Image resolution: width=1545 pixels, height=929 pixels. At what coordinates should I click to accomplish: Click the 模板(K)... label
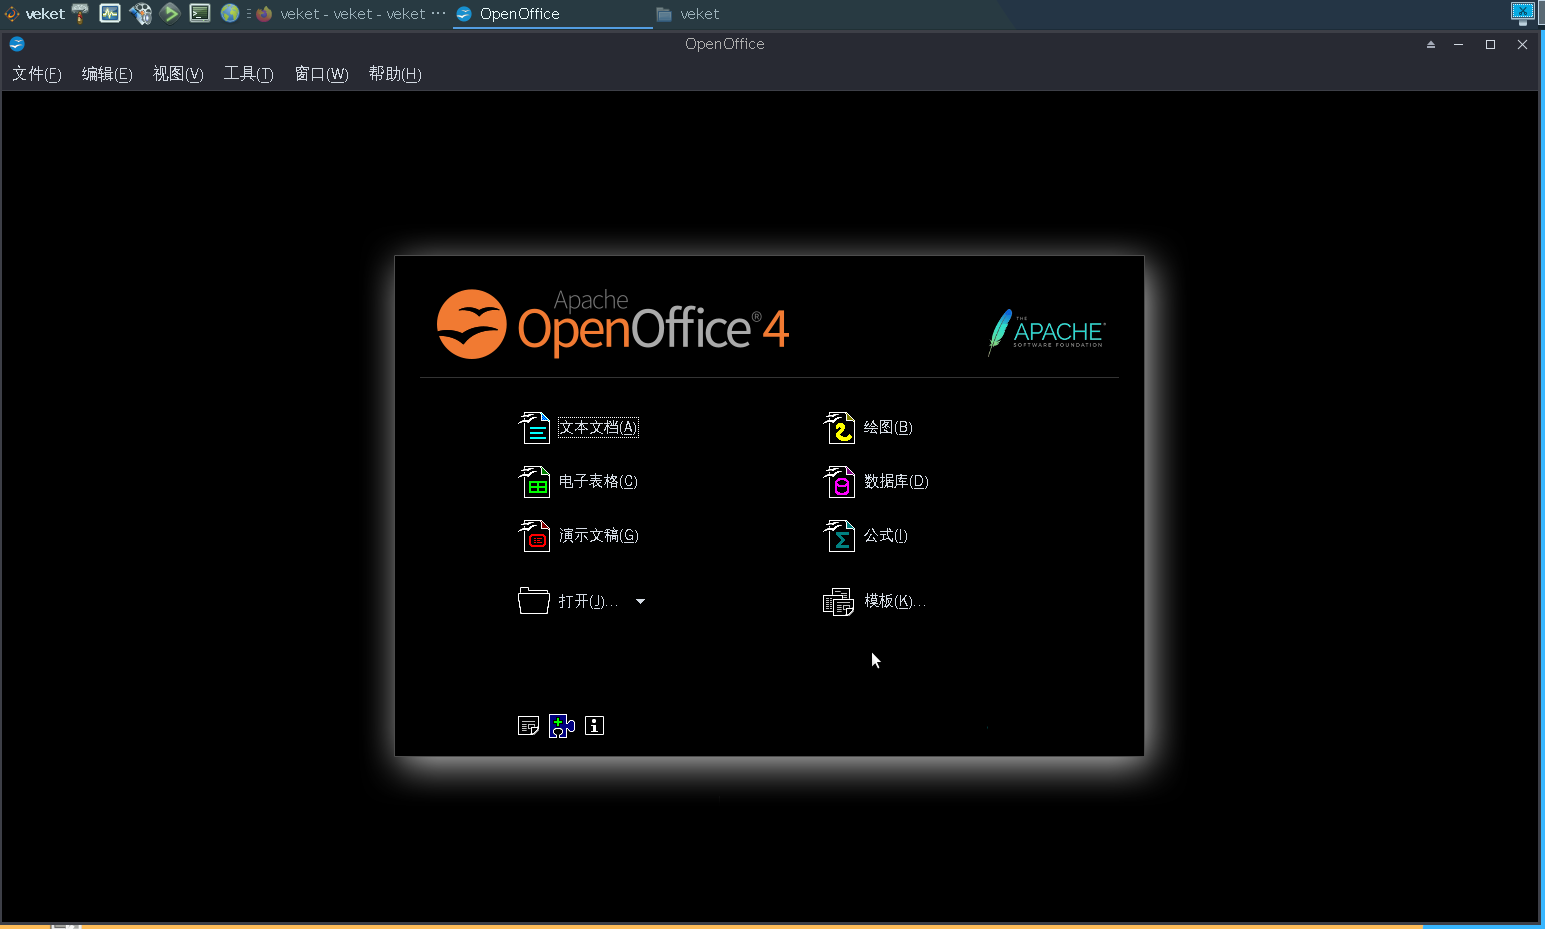895,601
